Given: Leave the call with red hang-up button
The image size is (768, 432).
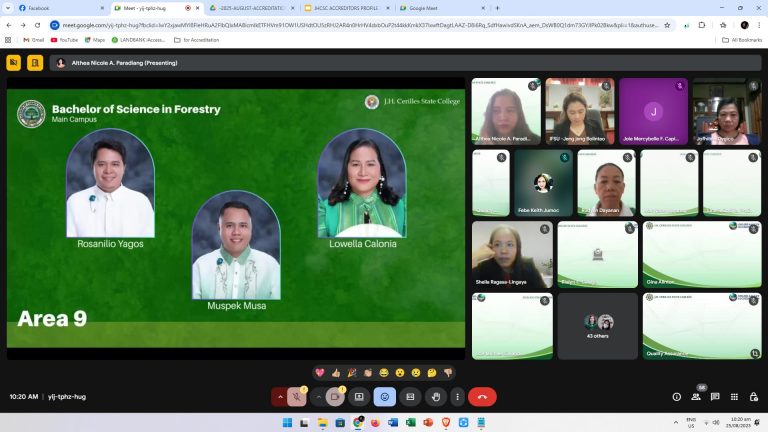Looking at the screenshot, I should click(482, 397).
